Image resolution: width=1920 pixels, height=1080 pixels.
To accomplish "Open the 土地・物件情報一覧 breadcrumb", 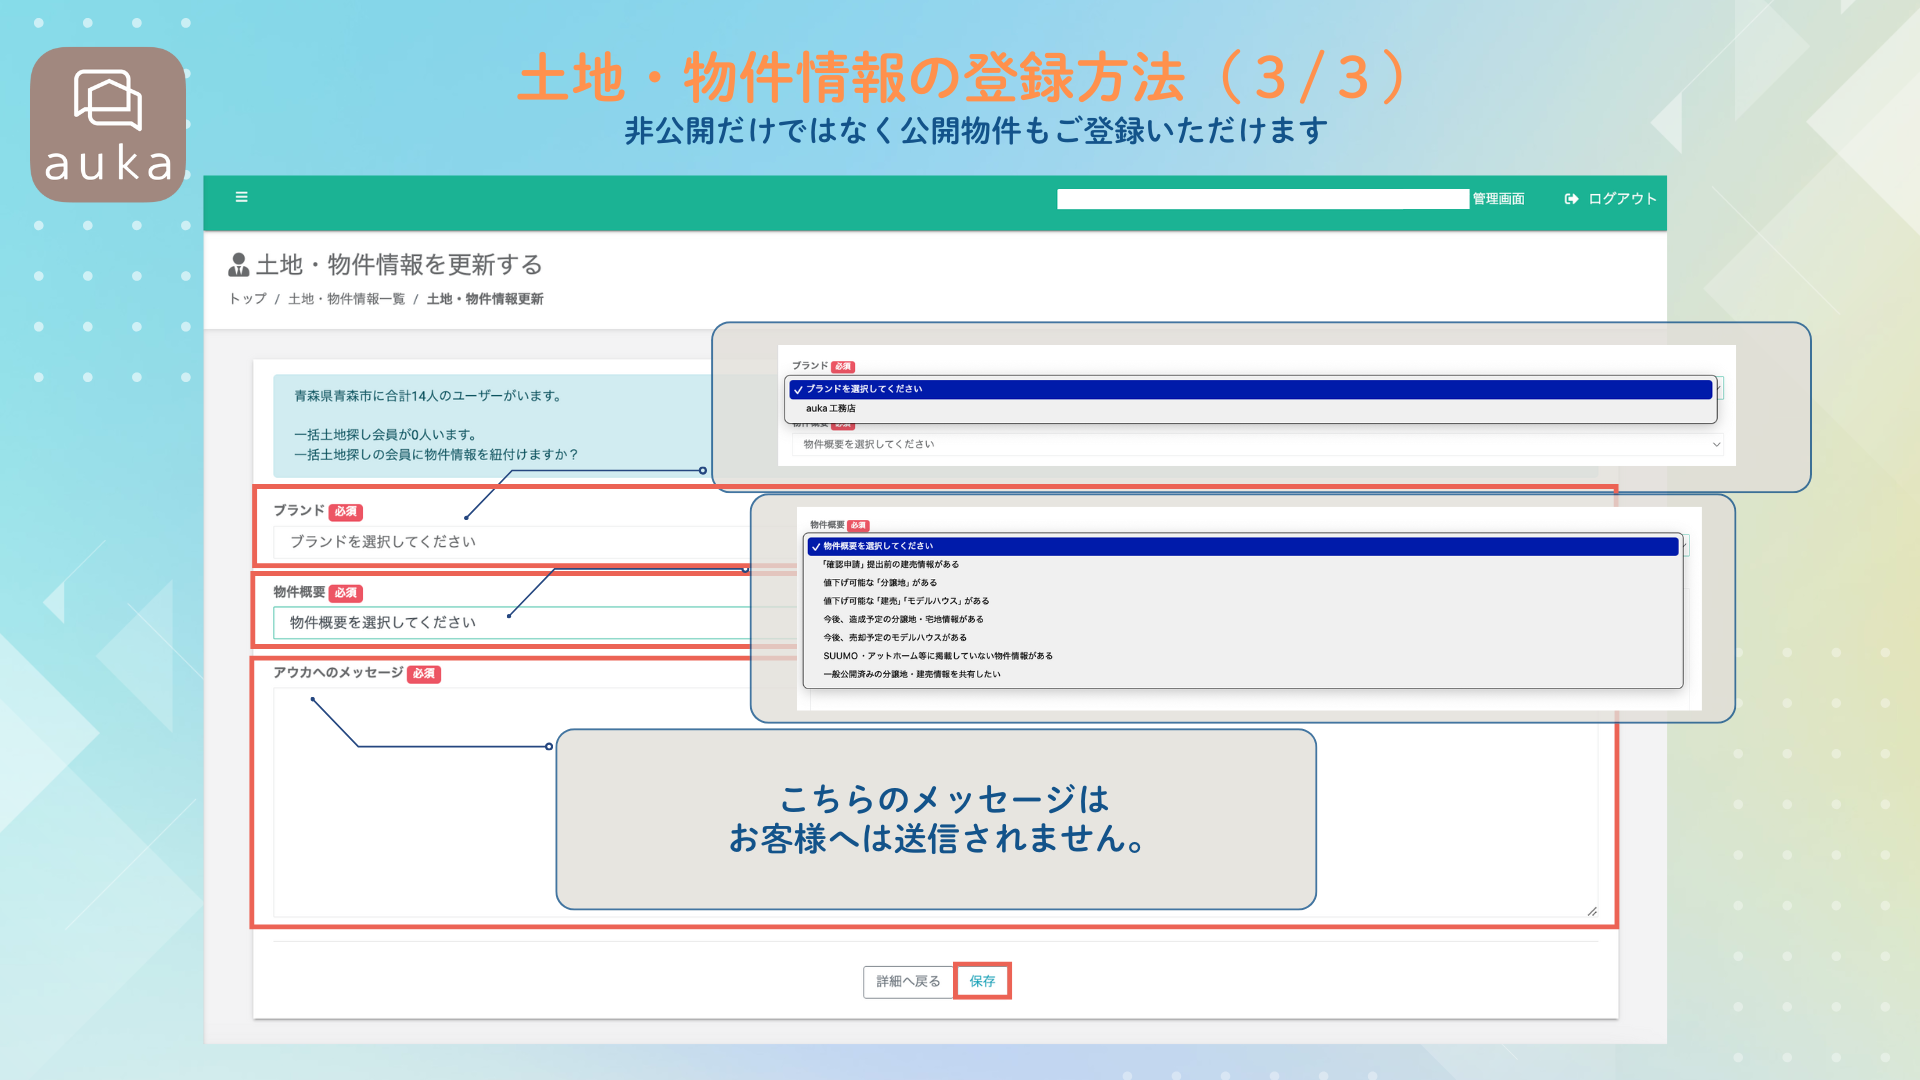I will (x=346, y=299).
